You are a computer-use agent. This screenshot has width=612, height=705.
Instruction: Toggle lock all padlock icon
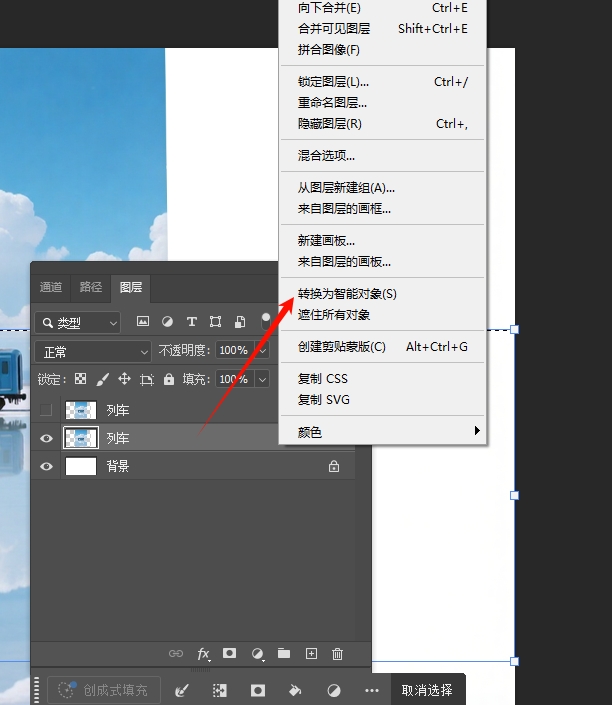click(x=169, y=379)
